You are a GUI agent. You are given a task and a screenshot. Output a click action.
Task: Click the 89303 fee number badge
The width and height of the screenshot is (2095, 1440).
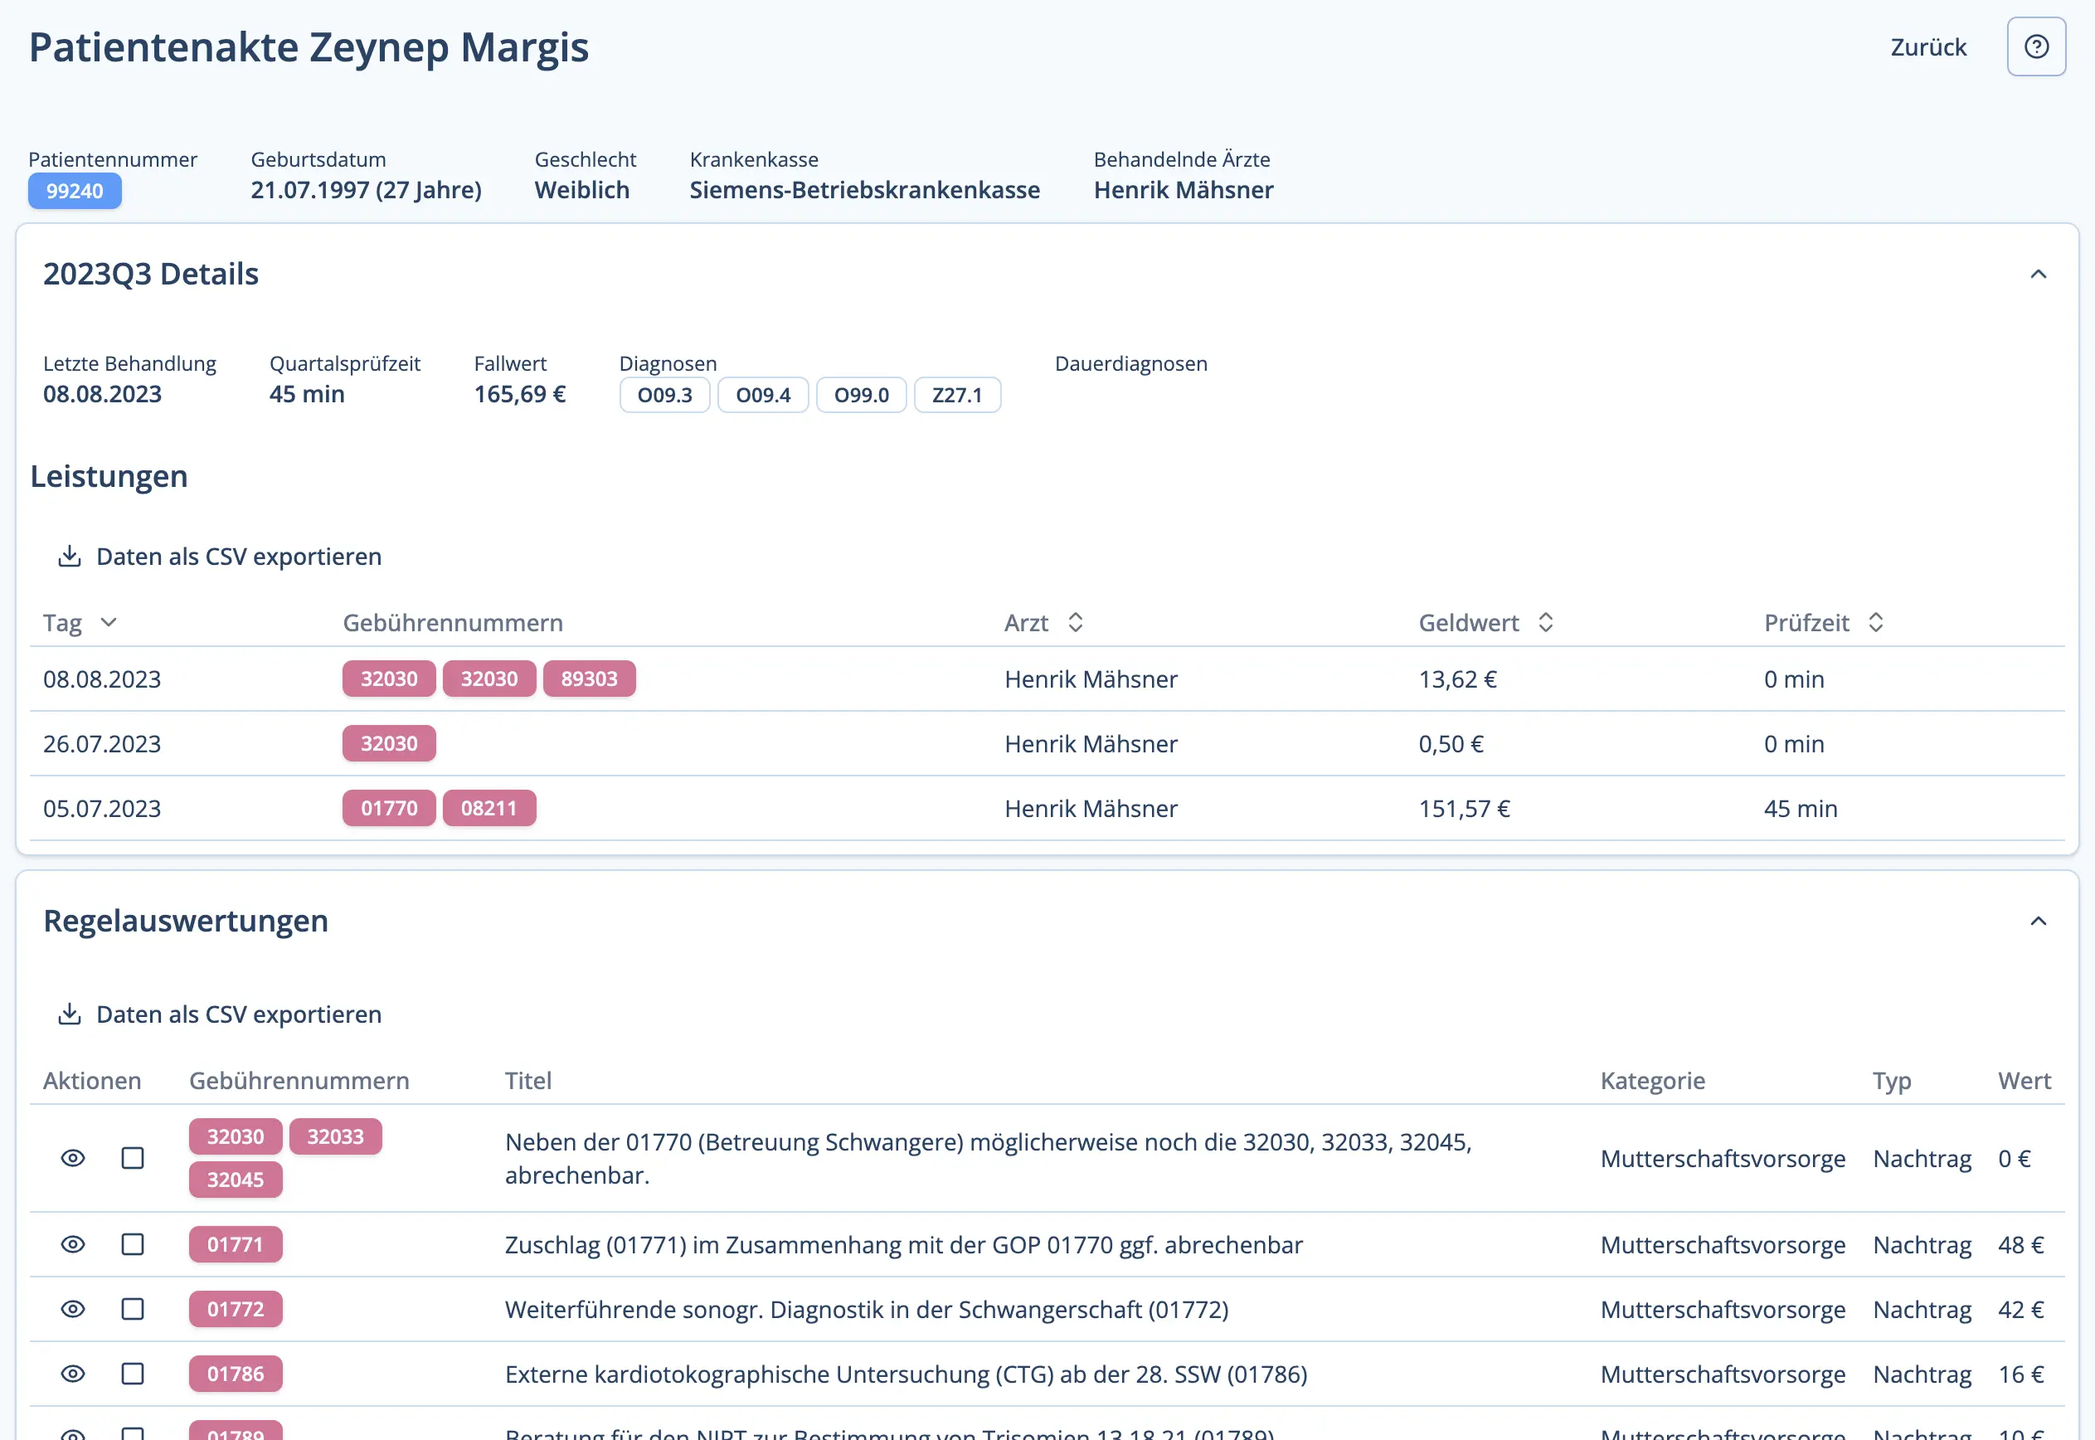coord(589,679)
